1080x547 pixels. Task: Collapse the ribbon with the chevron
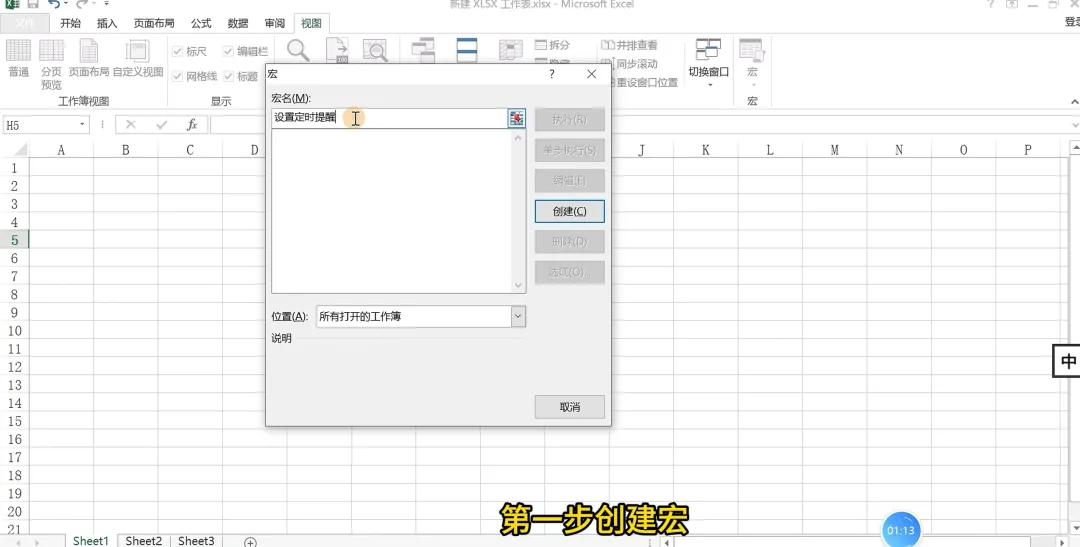(1074, 102)
